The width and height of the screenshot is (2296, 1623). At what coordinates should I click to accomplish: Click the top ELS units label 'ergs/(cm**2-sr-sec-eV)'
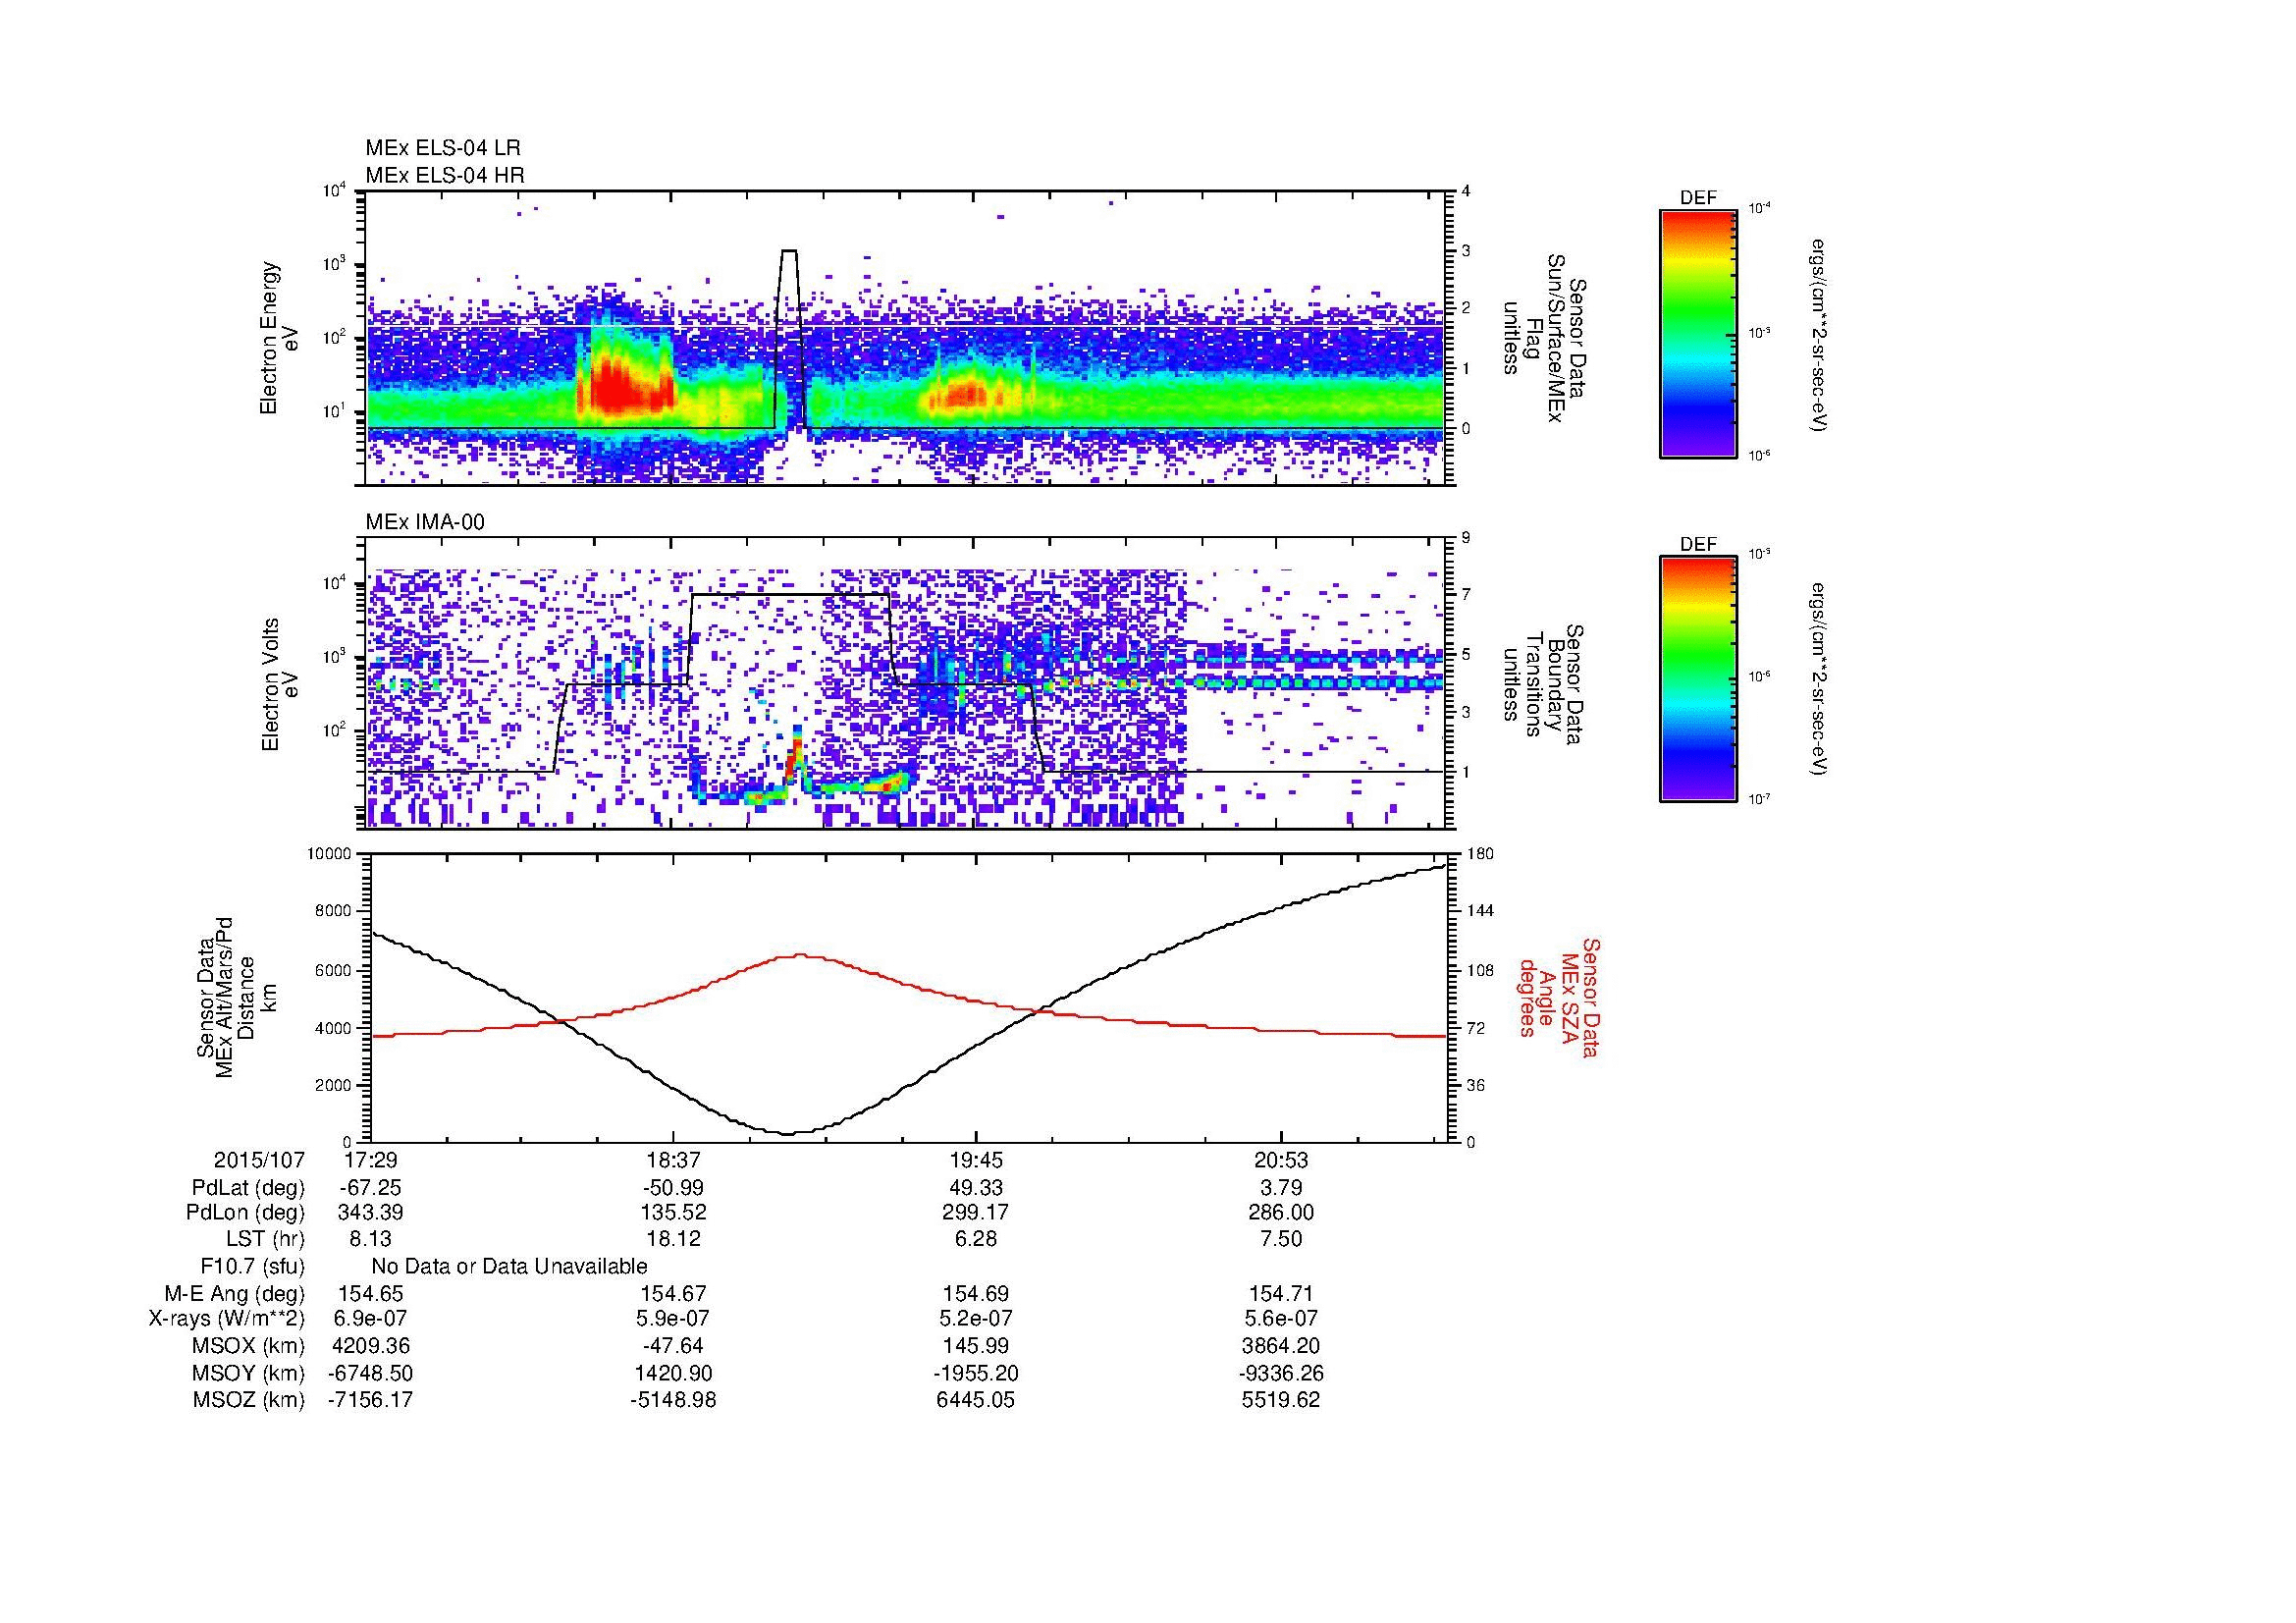pos(1820,335)
